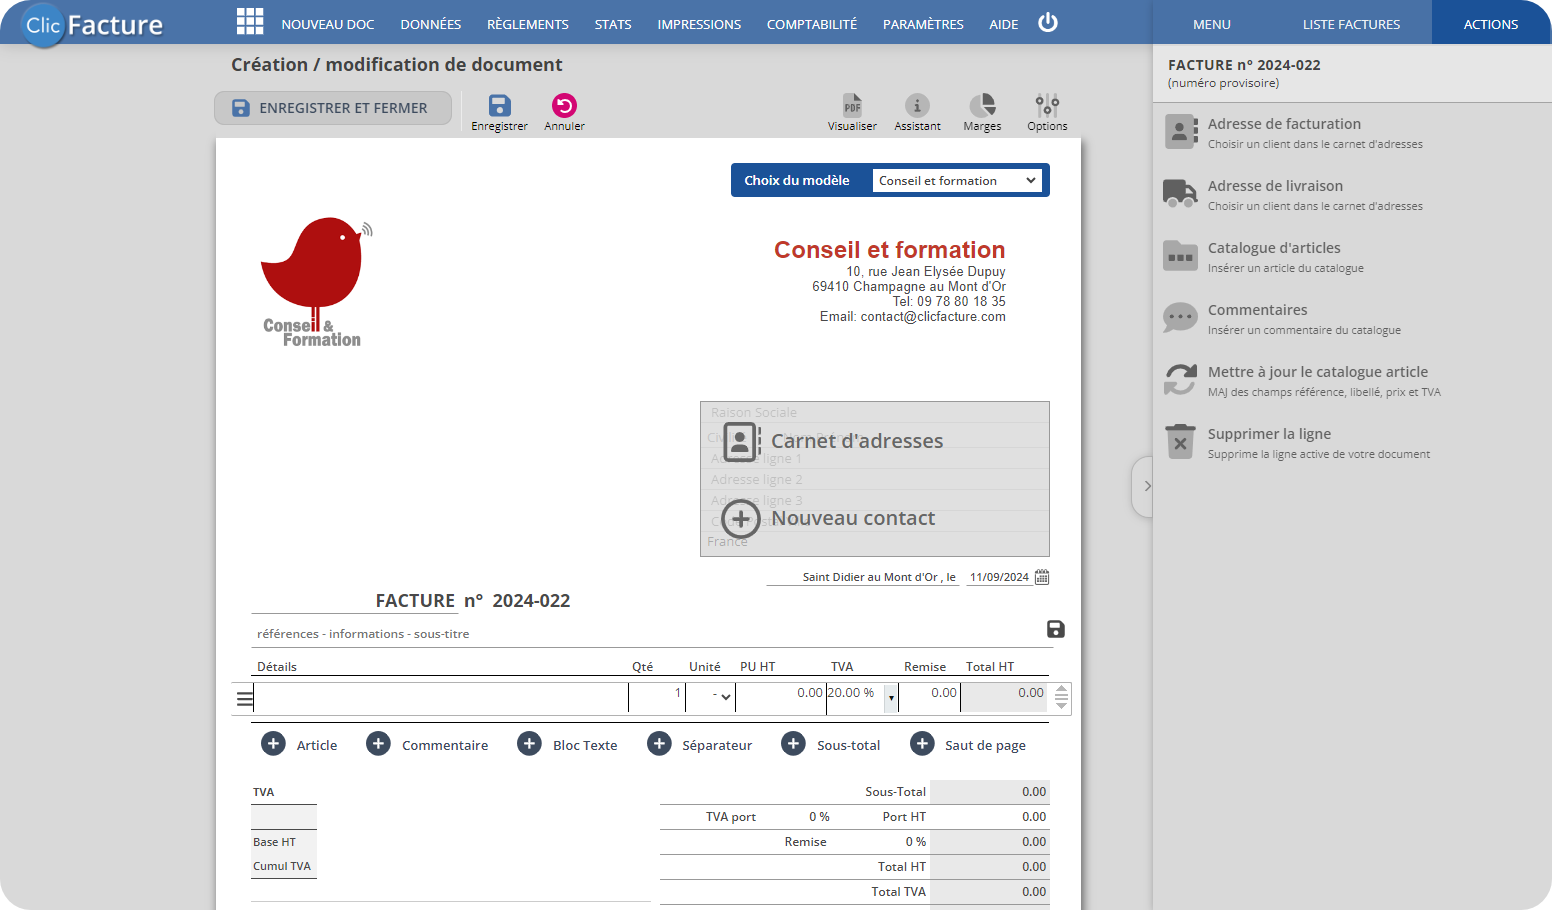Open the NOUVEAU DOC menu
This screenshot has width=1552, height=910.
(x=328, y=24)
